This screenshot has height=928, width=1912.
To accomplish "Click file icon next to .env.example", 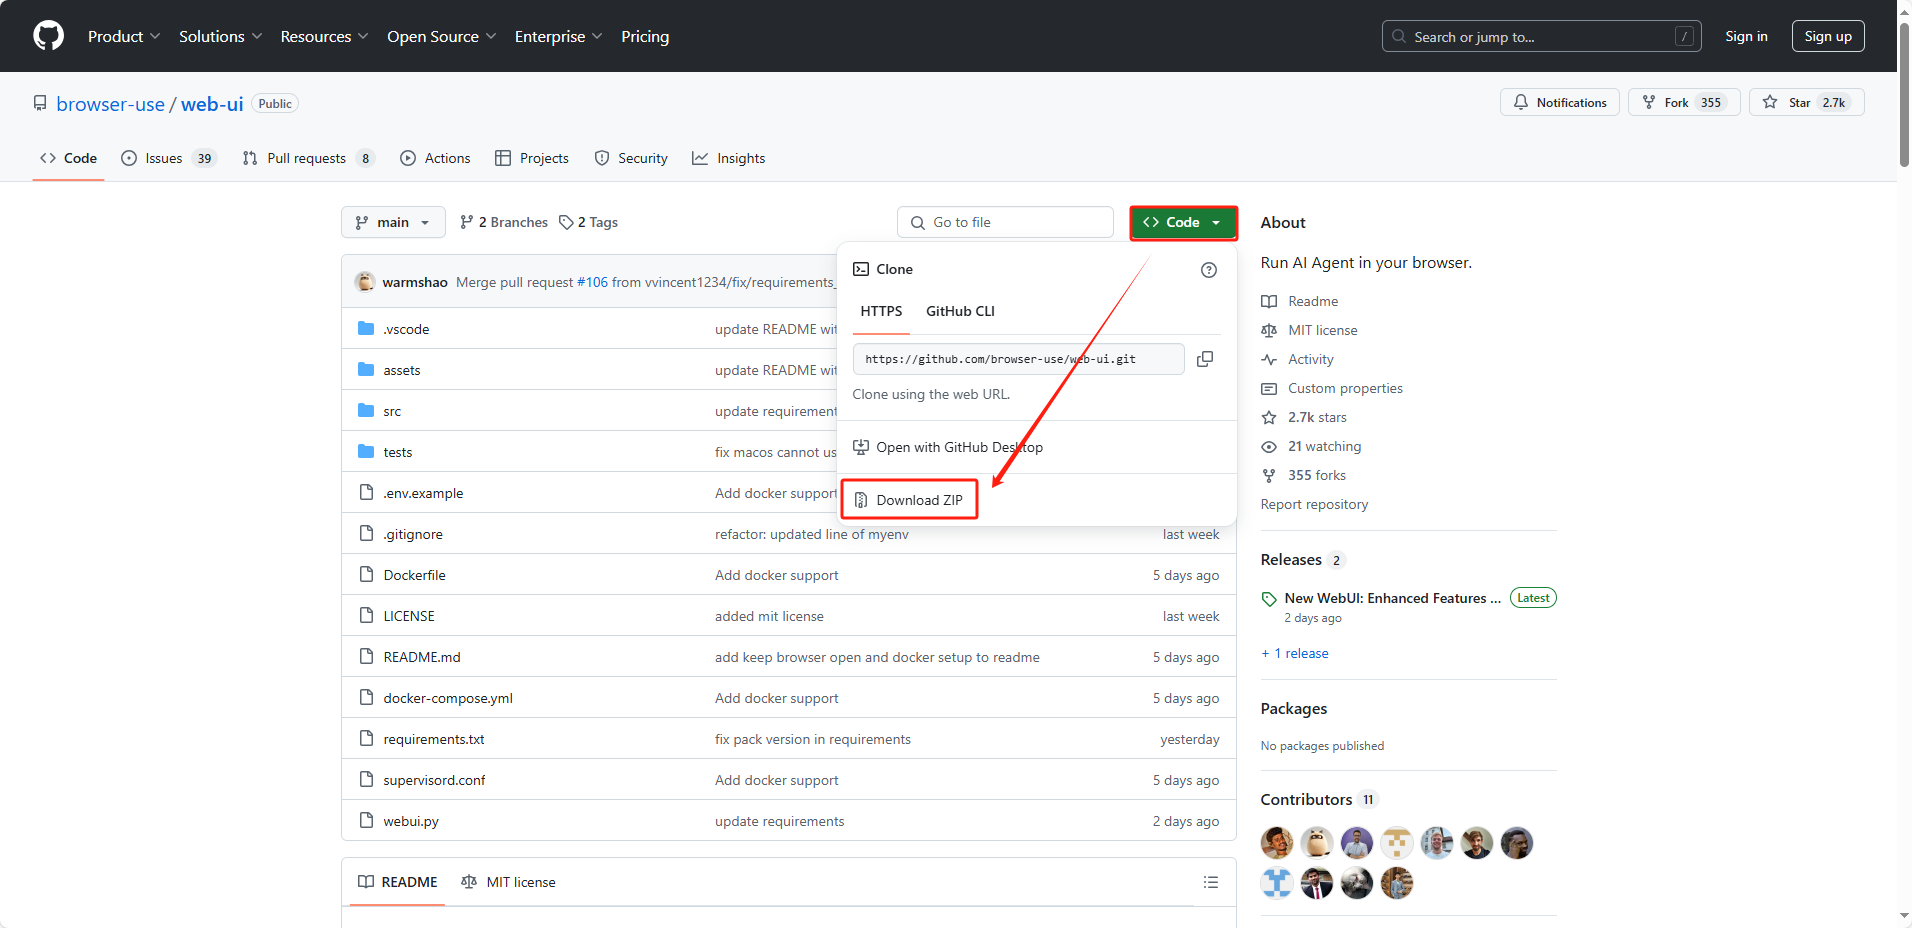I will click(x=366, y=493).
